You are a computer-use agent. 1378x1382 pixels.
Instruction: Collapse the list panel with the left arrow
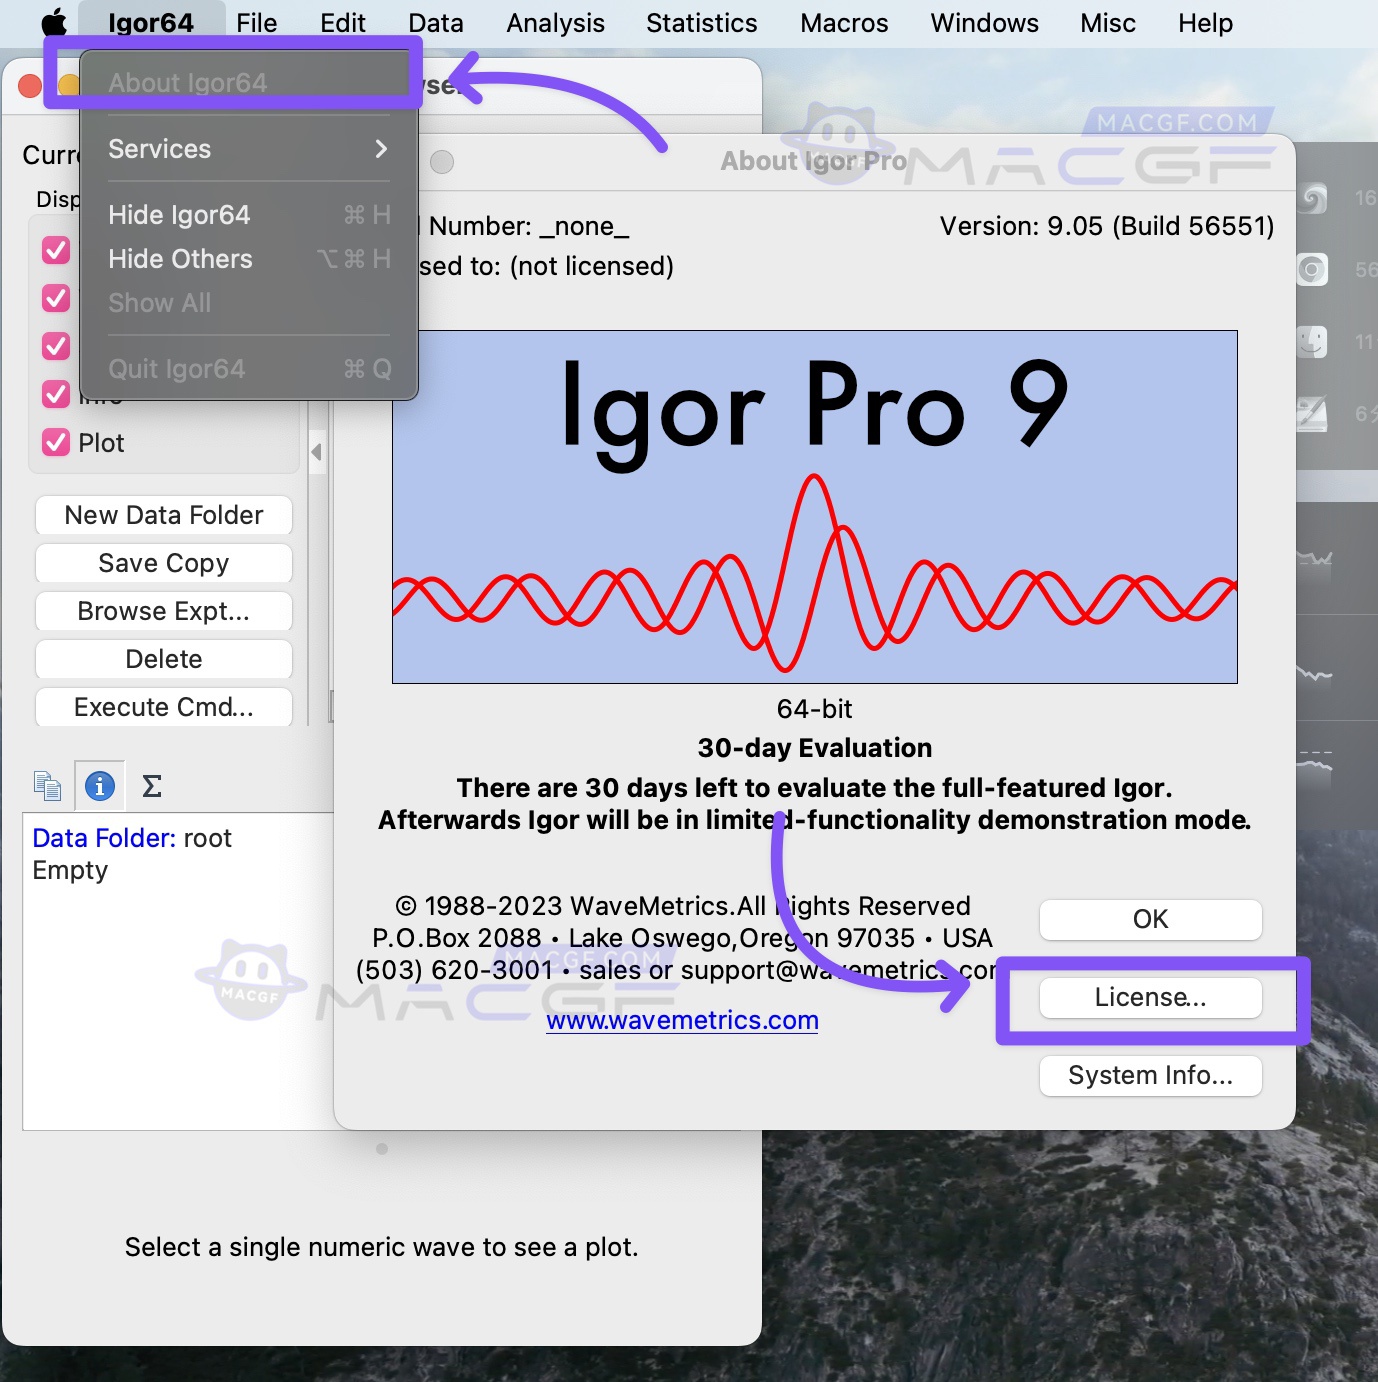[x=317, y=452]
